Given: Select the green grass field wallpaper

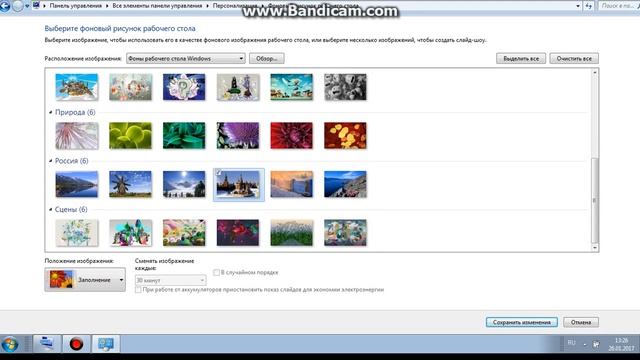Looking at the screenshot, I should 291,233.
